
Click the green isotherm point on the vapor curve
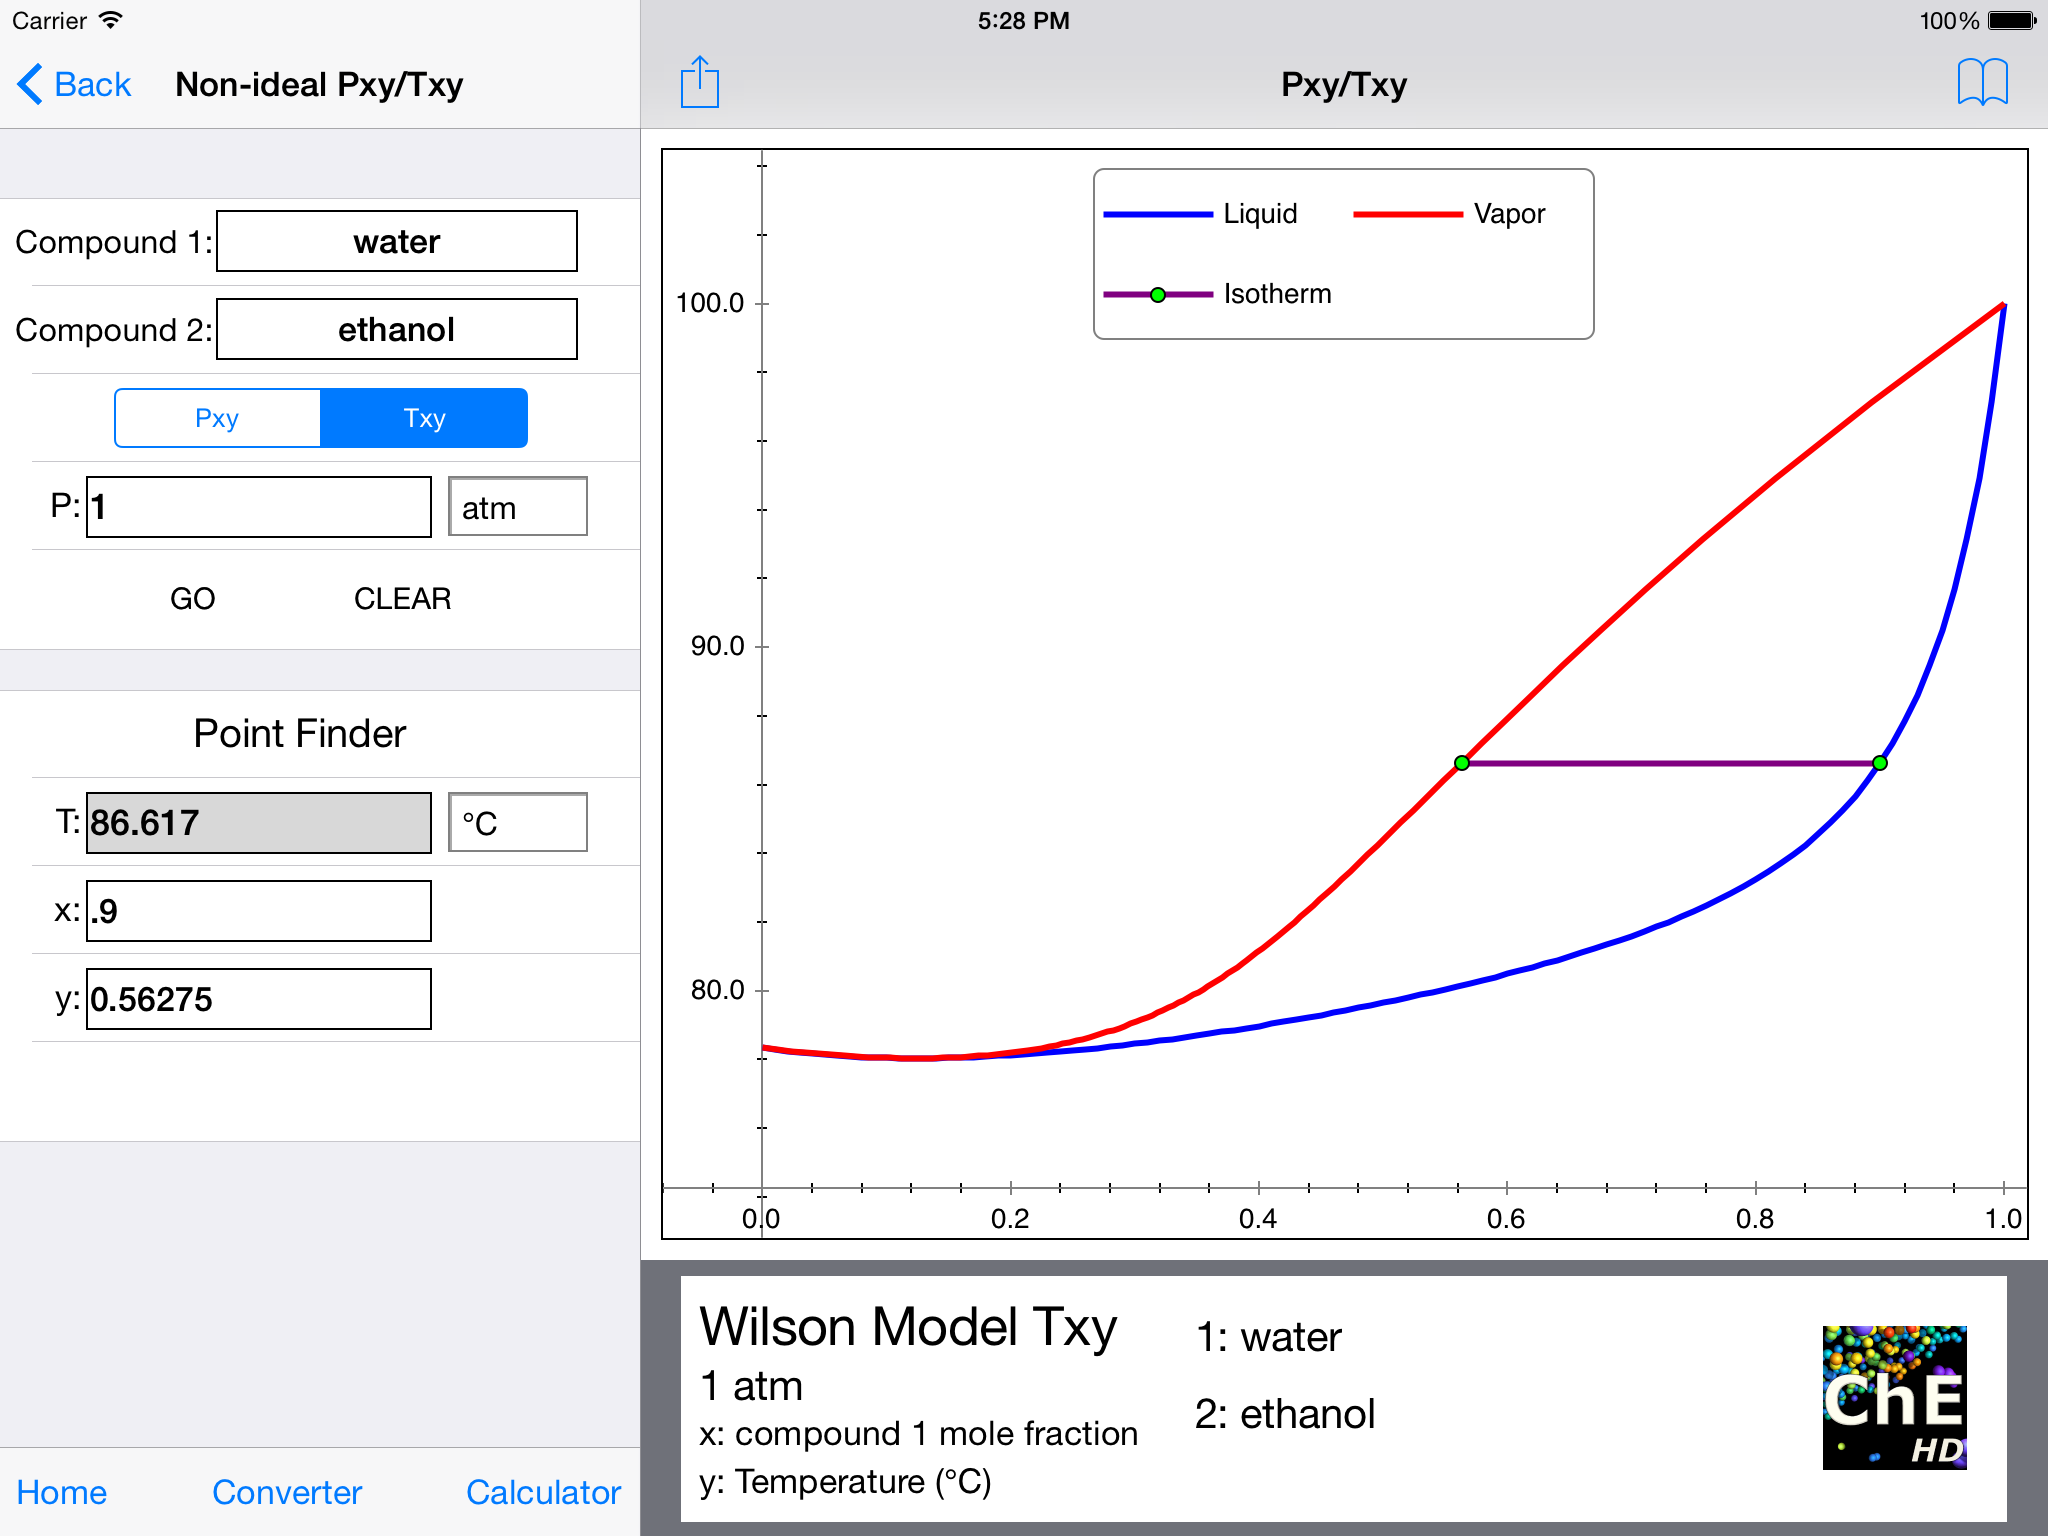point(1462,763)
